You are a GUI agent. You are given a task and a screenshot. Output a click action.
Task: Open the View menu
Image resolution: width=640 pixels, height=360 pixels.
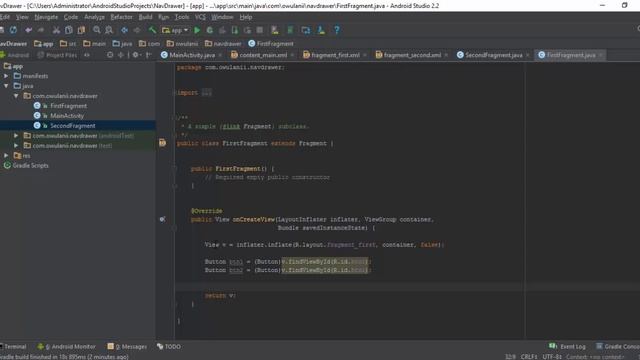[x=22, y=17]
